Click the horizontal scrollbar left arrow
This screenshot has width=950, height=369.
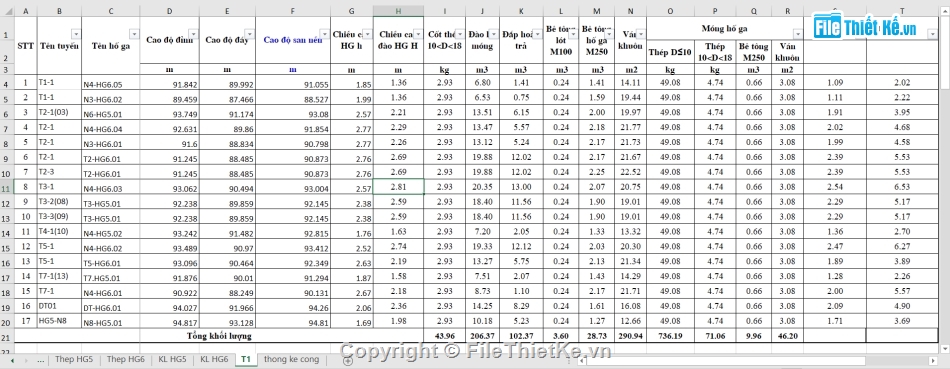pyautogui.click(x=581, y=361)
